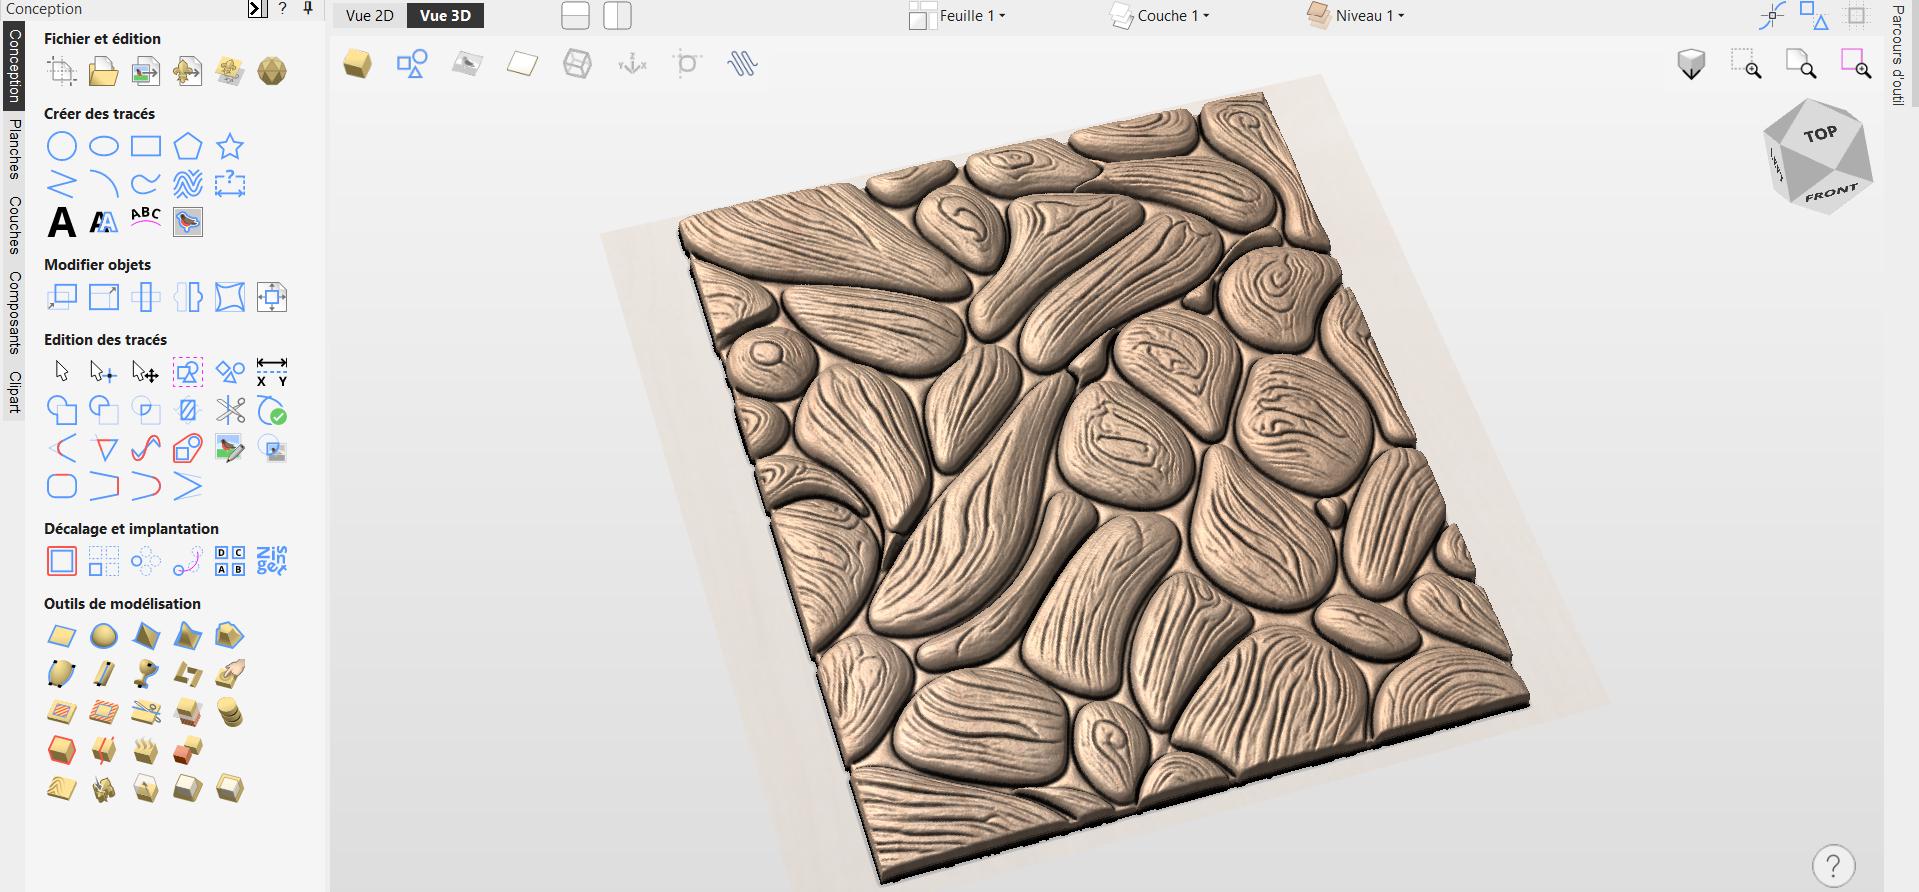Click the zoom to box magnifier icon
The image size is (1919, 892).
[x=1747, y=64]
